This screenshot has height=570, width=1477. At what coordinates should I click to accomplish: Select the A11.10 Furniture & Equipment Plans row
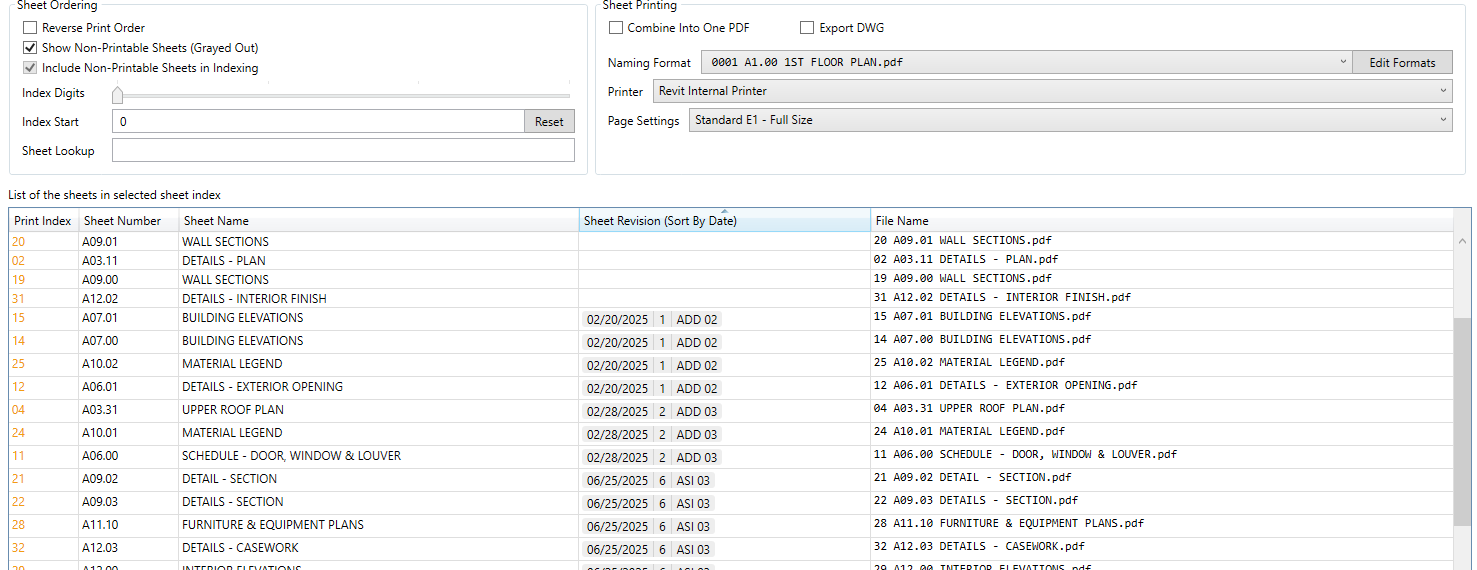273,525
